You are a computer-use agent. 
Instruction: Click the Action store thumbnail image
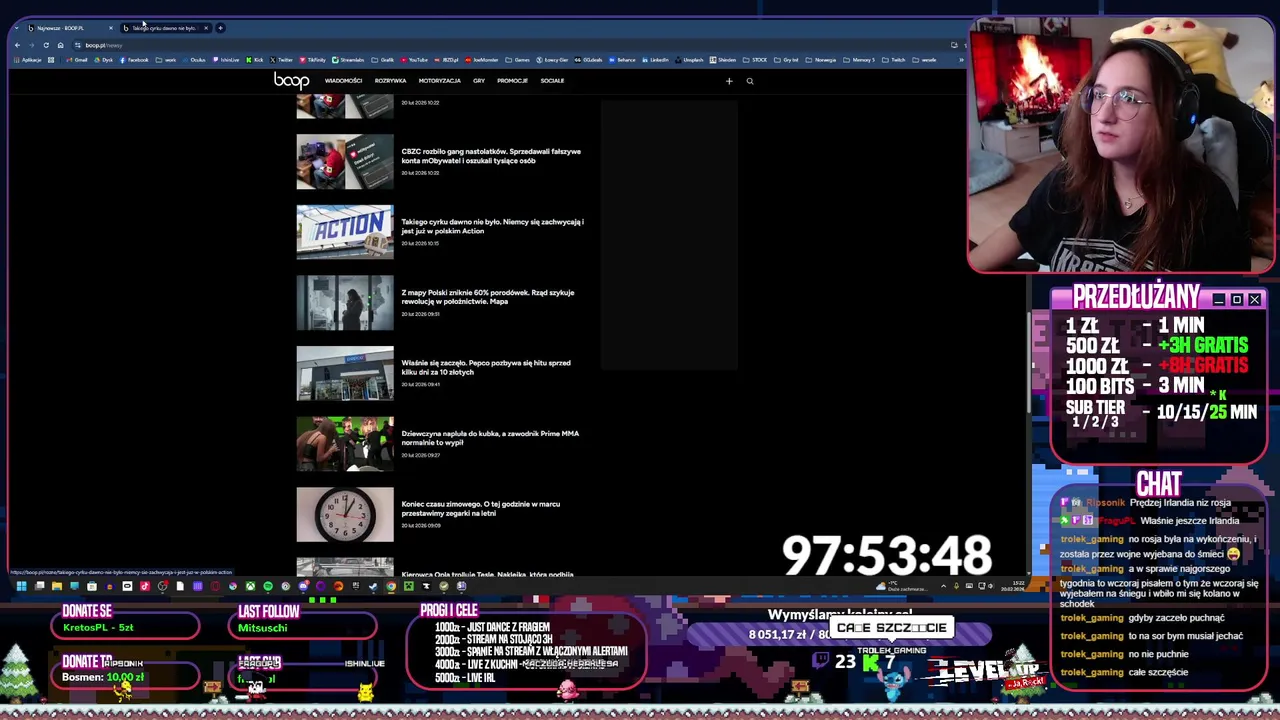[345, 232]
